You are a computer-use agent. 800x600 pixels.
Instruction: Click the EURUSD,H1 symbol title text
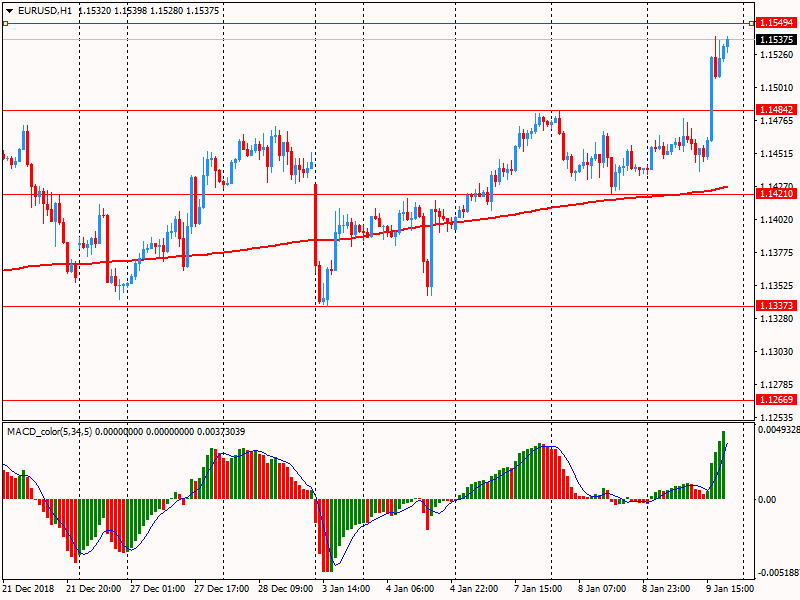[x=45, y=11]
